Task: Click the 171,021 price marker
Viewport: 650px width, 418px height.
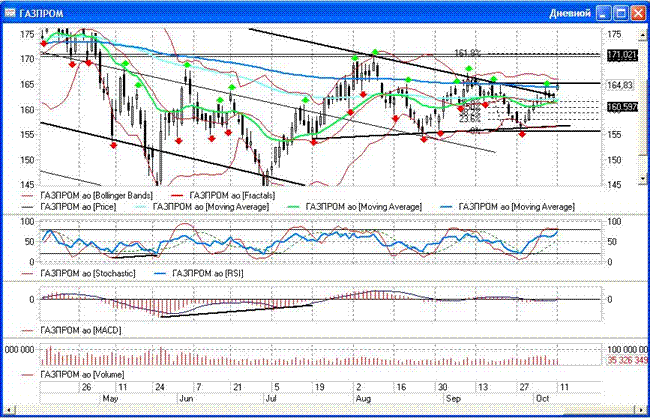Action: click(622, 54)
